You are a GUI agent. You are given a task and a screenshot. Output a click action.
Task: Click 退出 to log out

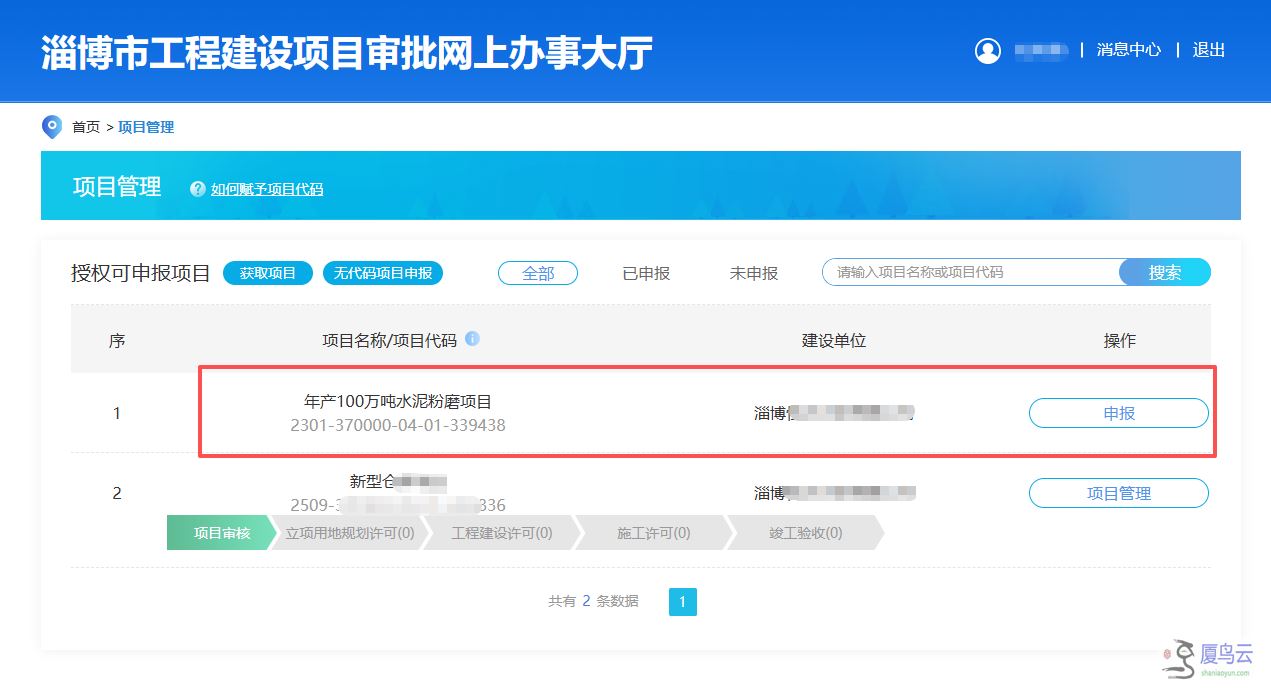[x=1208, y=50]
